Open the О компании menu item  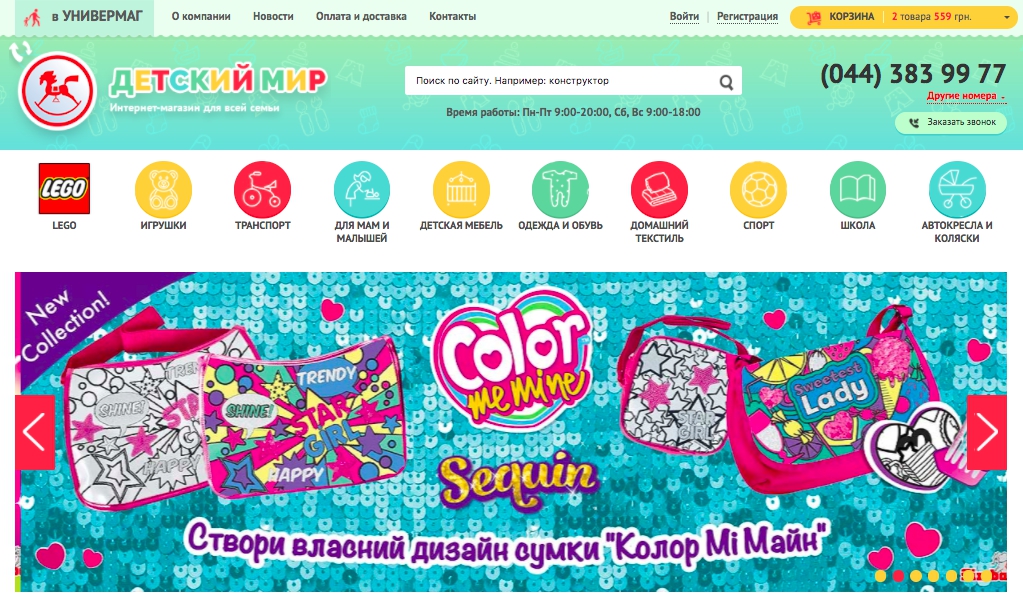pyautogui.click(x=201, y=16)
